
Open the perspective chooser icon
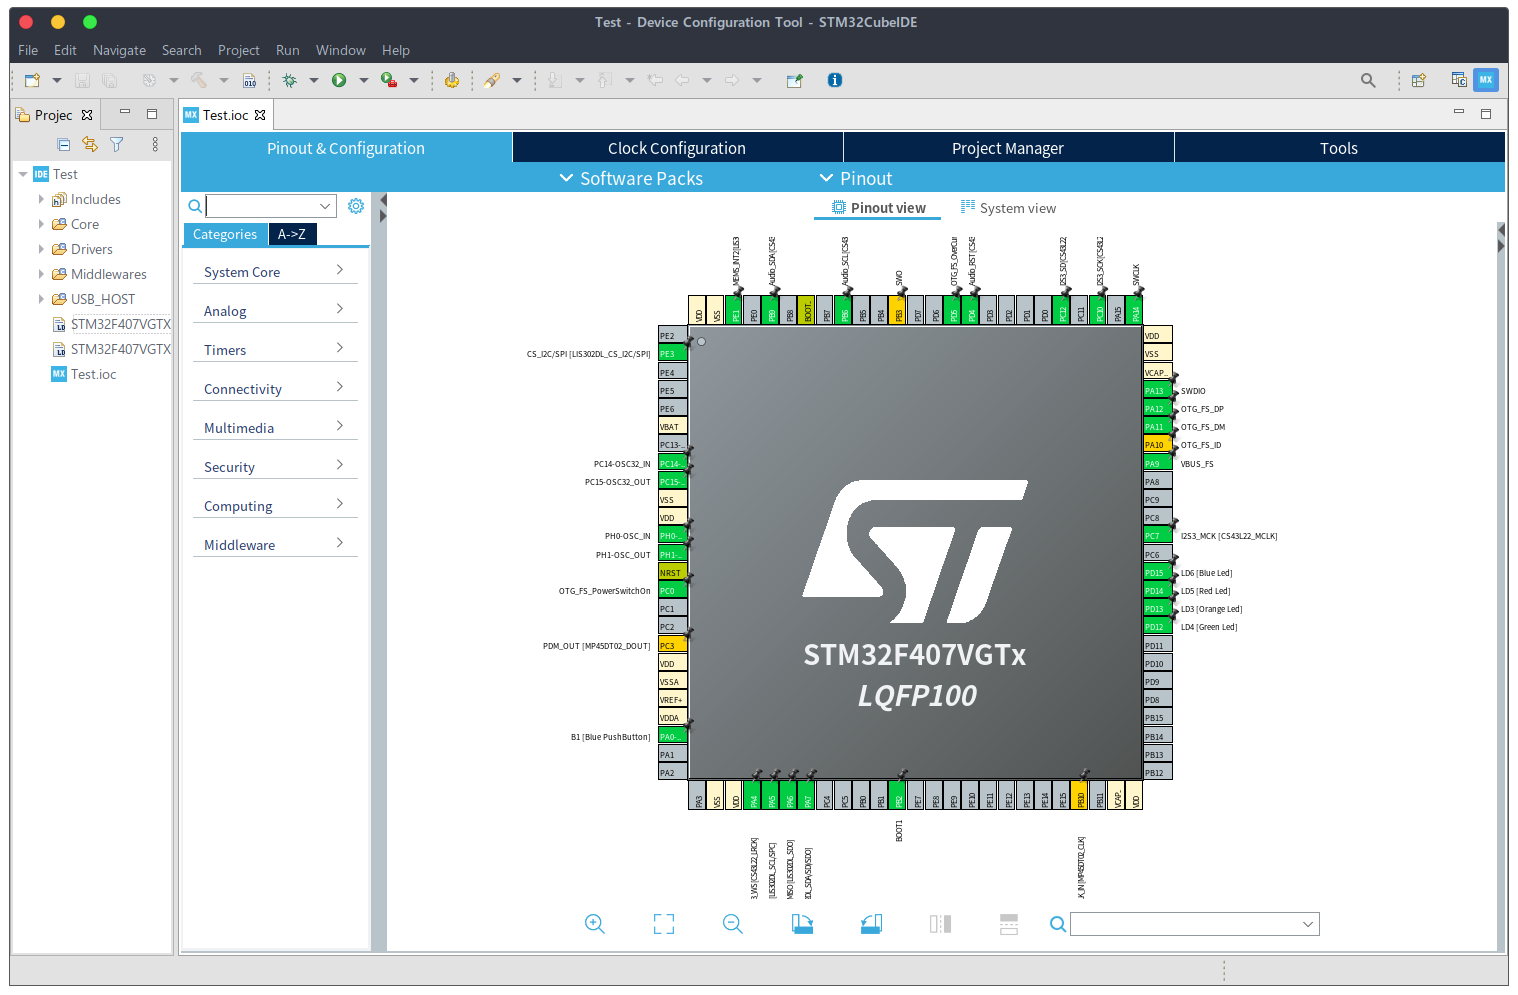click(1418, 80)
